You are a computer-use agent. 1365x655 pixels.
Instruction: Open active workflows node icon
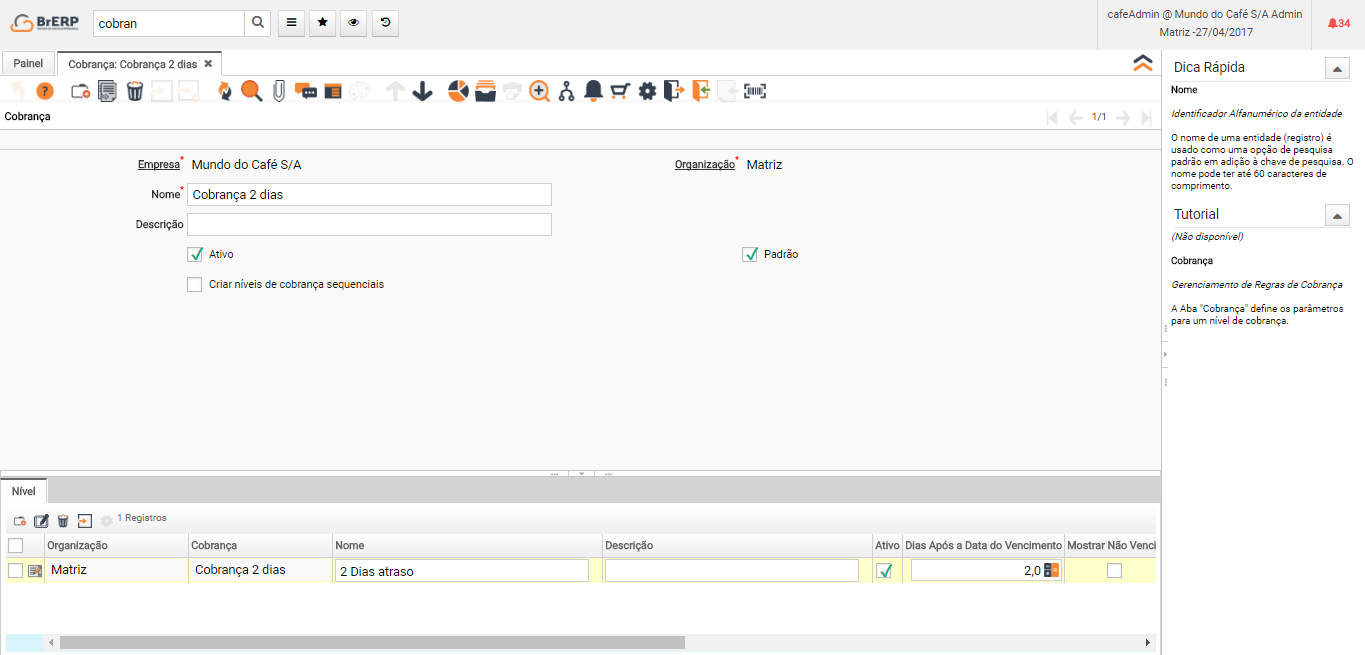[567, 91]
